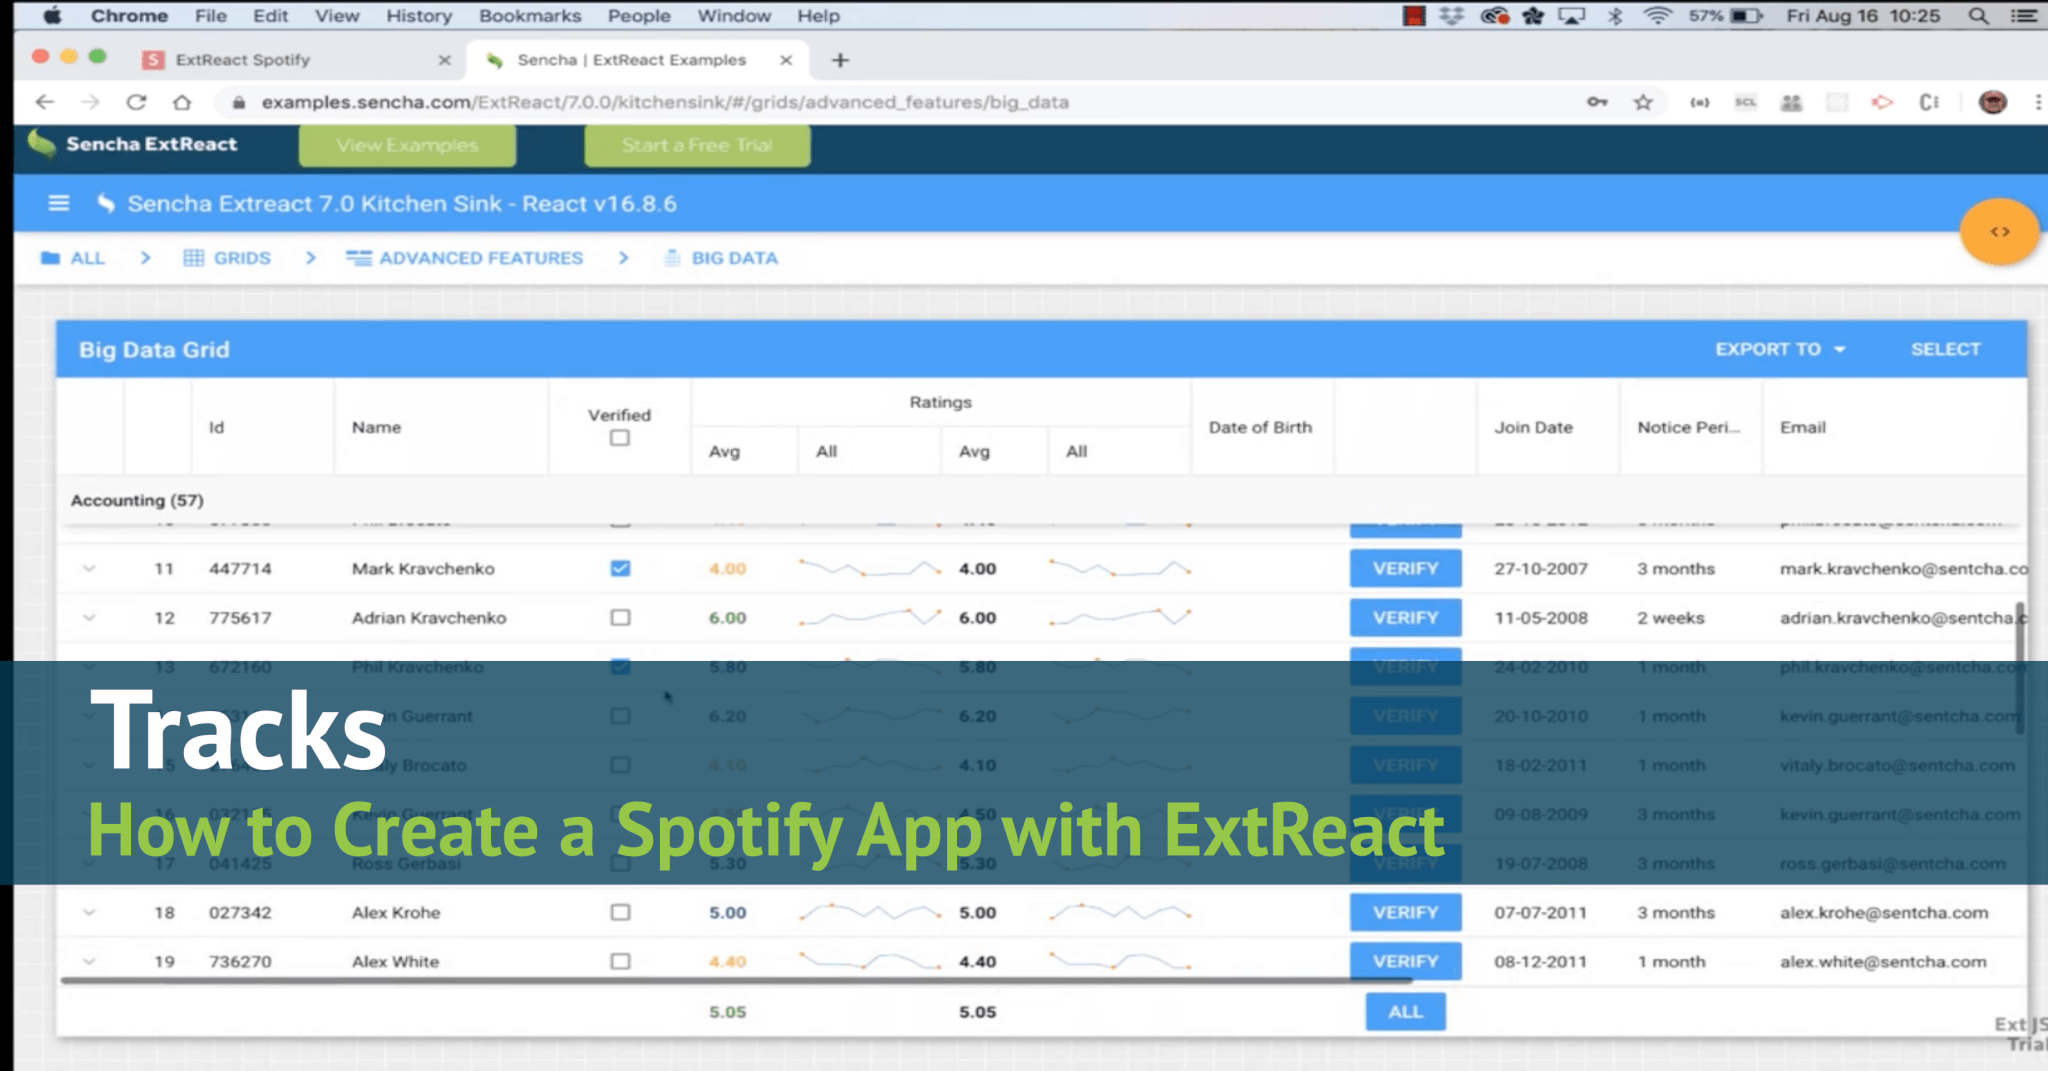Viewport: 2048px width, 1071px height.
Task: Click the Advanced Features breadcrumb icon
Action: pyautogui.click(x=358, y=258)
